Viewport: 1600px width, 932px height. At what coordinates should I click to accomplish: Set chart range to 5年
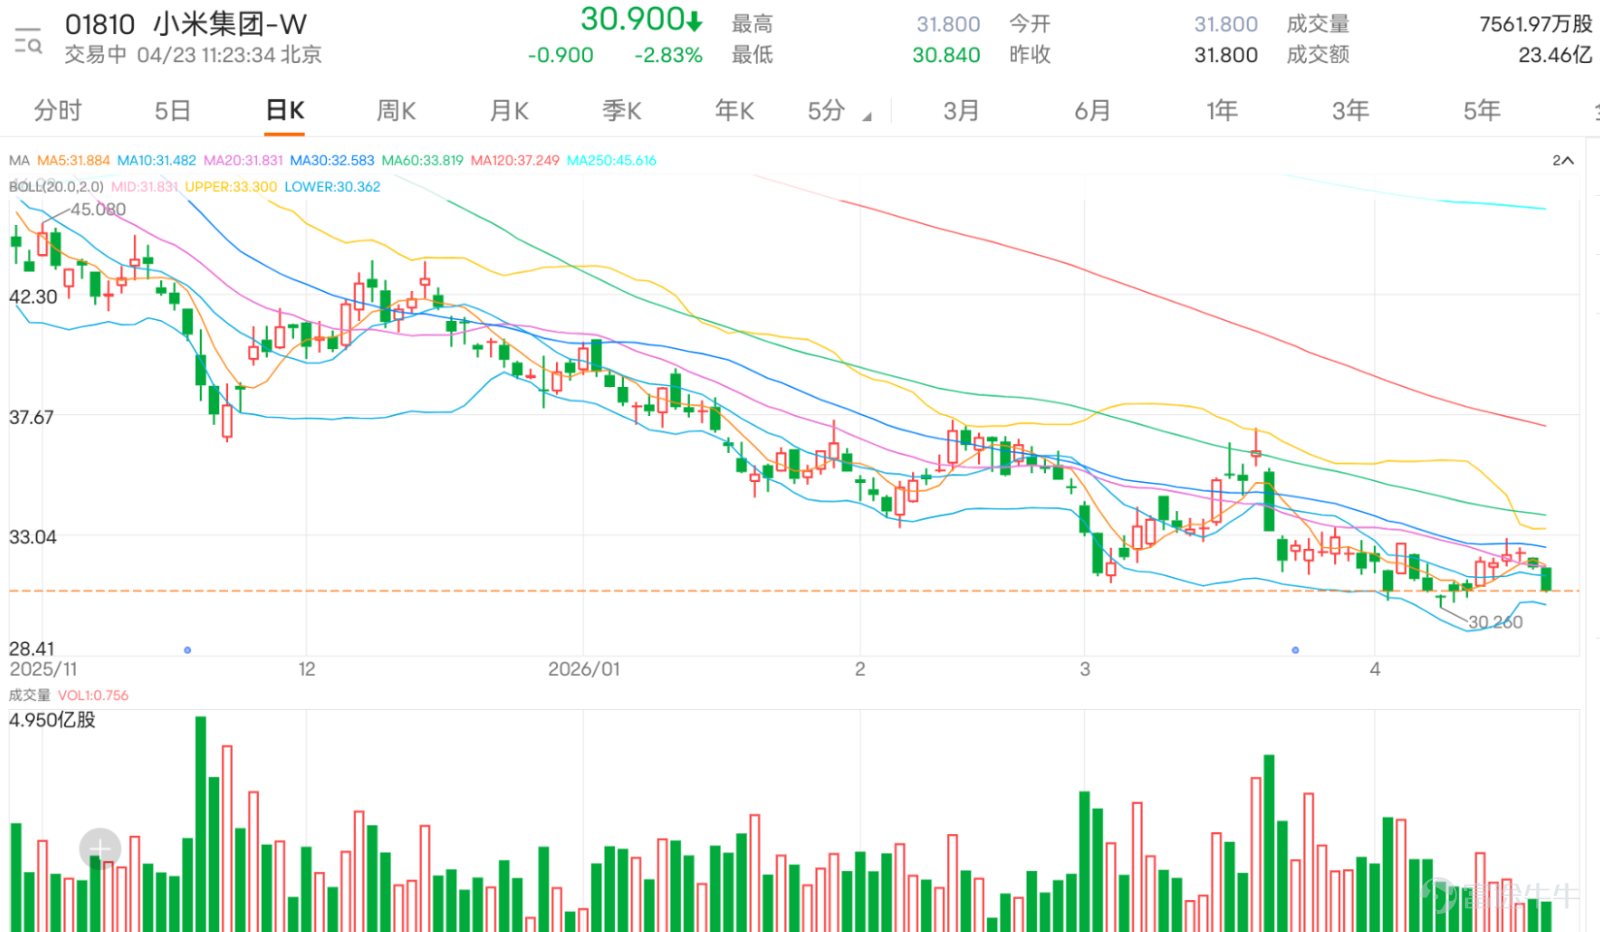pos(1482,111)
